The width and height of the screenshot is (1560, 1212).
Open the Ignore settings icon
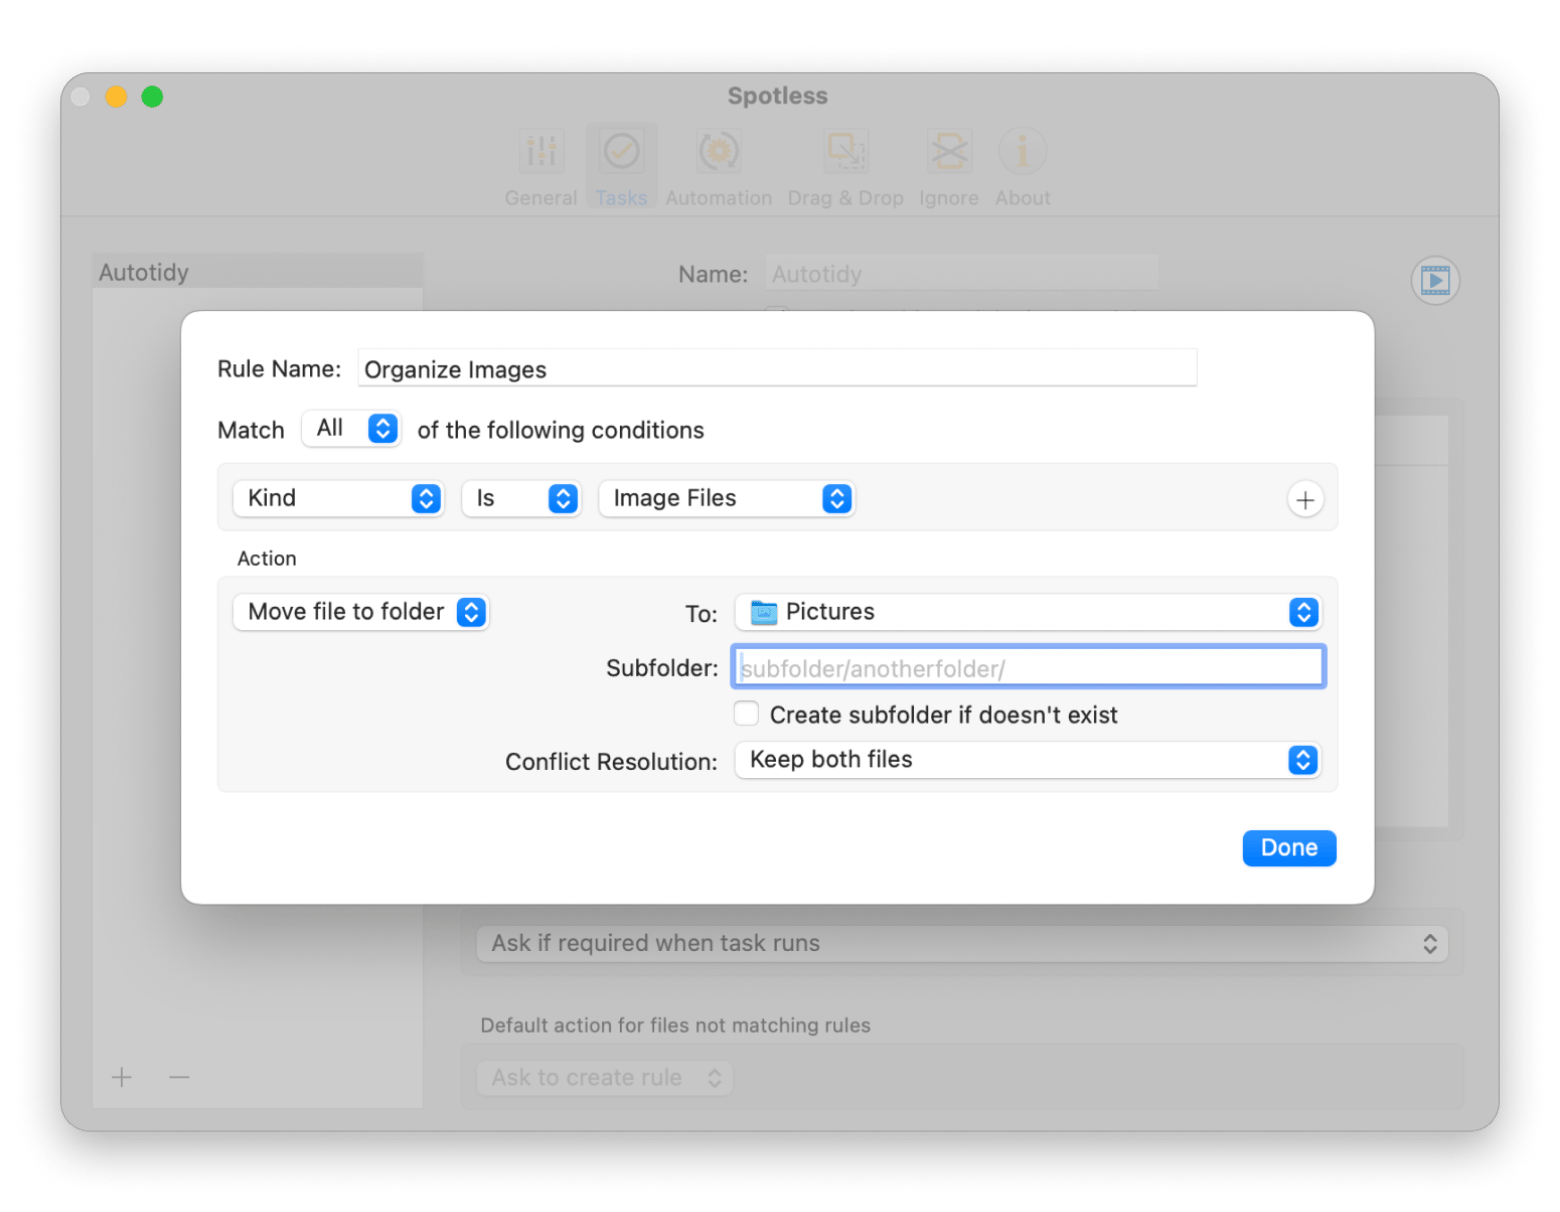948,153
